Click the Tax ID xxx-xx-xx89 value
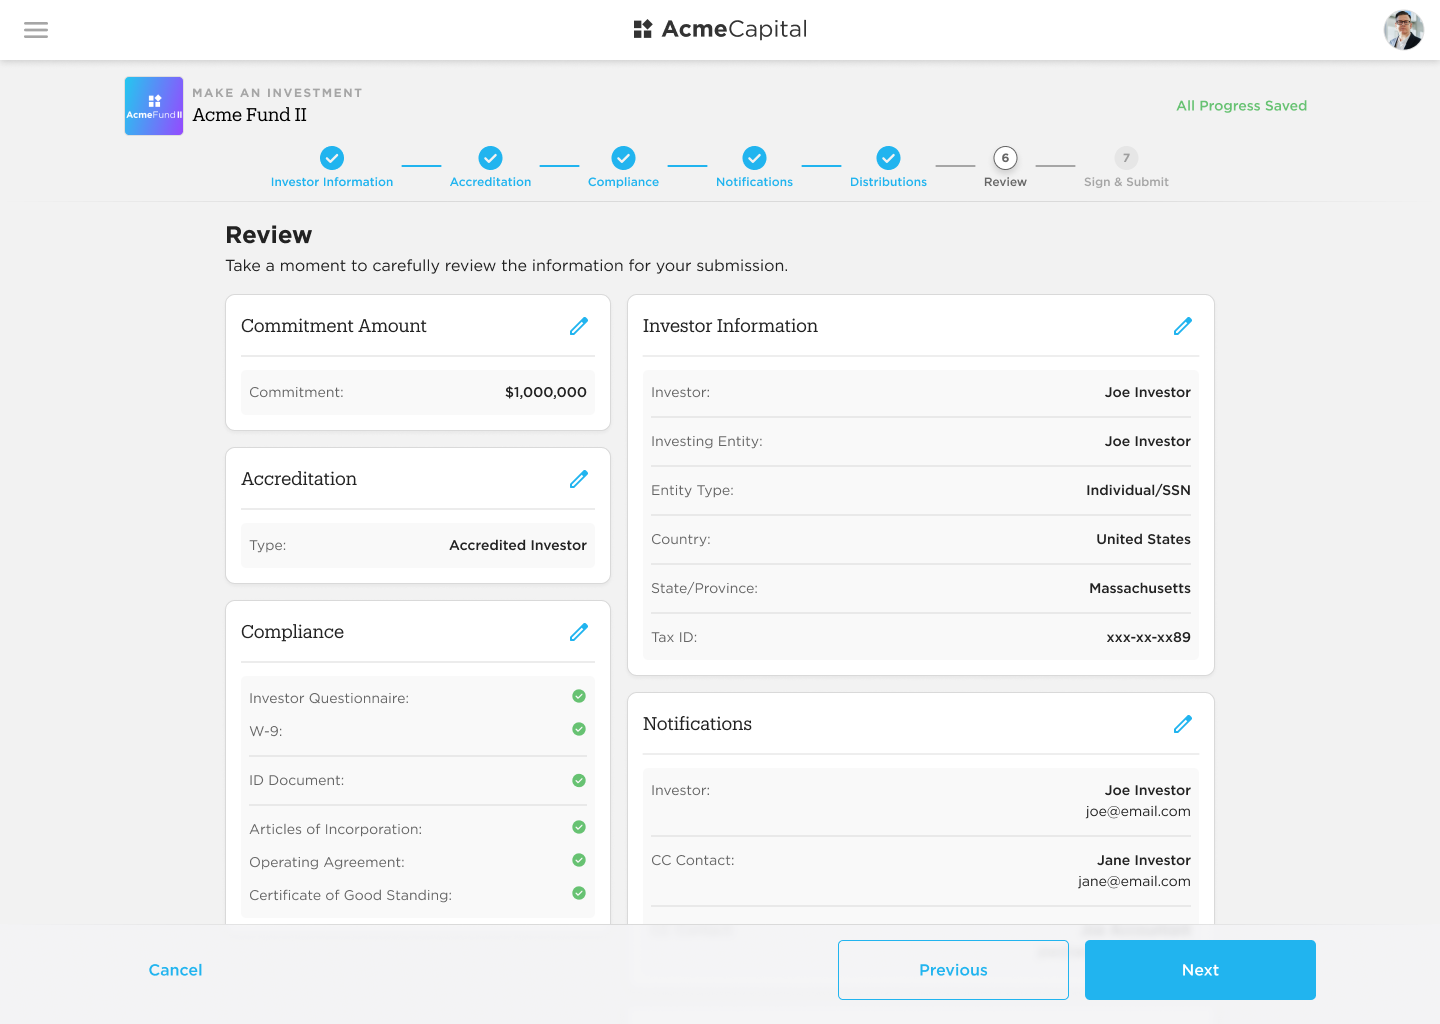The width and height of the screenshot is (1440, 1024). click(1148, 637)
